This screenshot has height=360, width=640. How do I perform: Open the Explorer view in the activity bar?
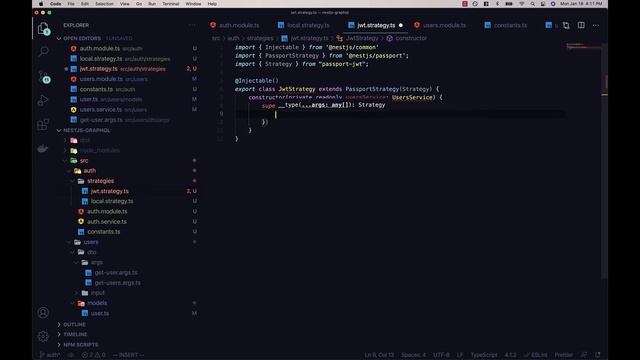click(43, 29)
